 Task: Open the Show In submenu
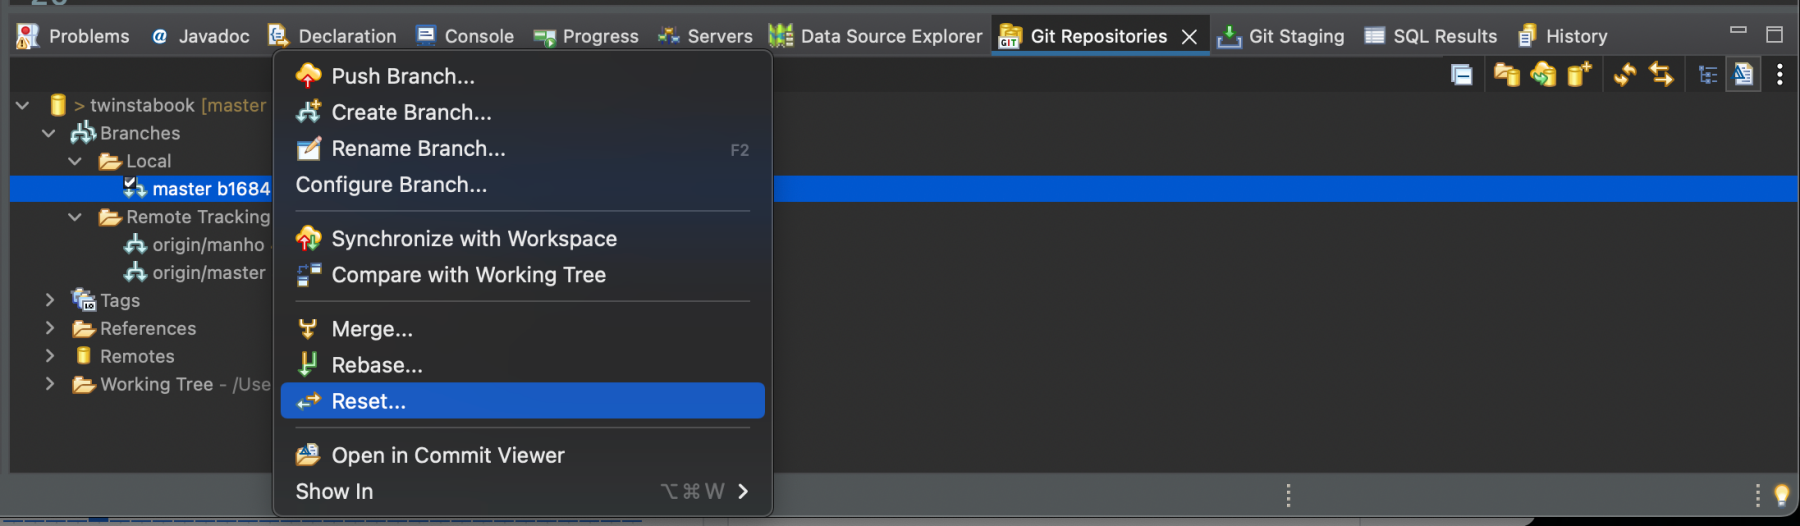click(522, 491)
